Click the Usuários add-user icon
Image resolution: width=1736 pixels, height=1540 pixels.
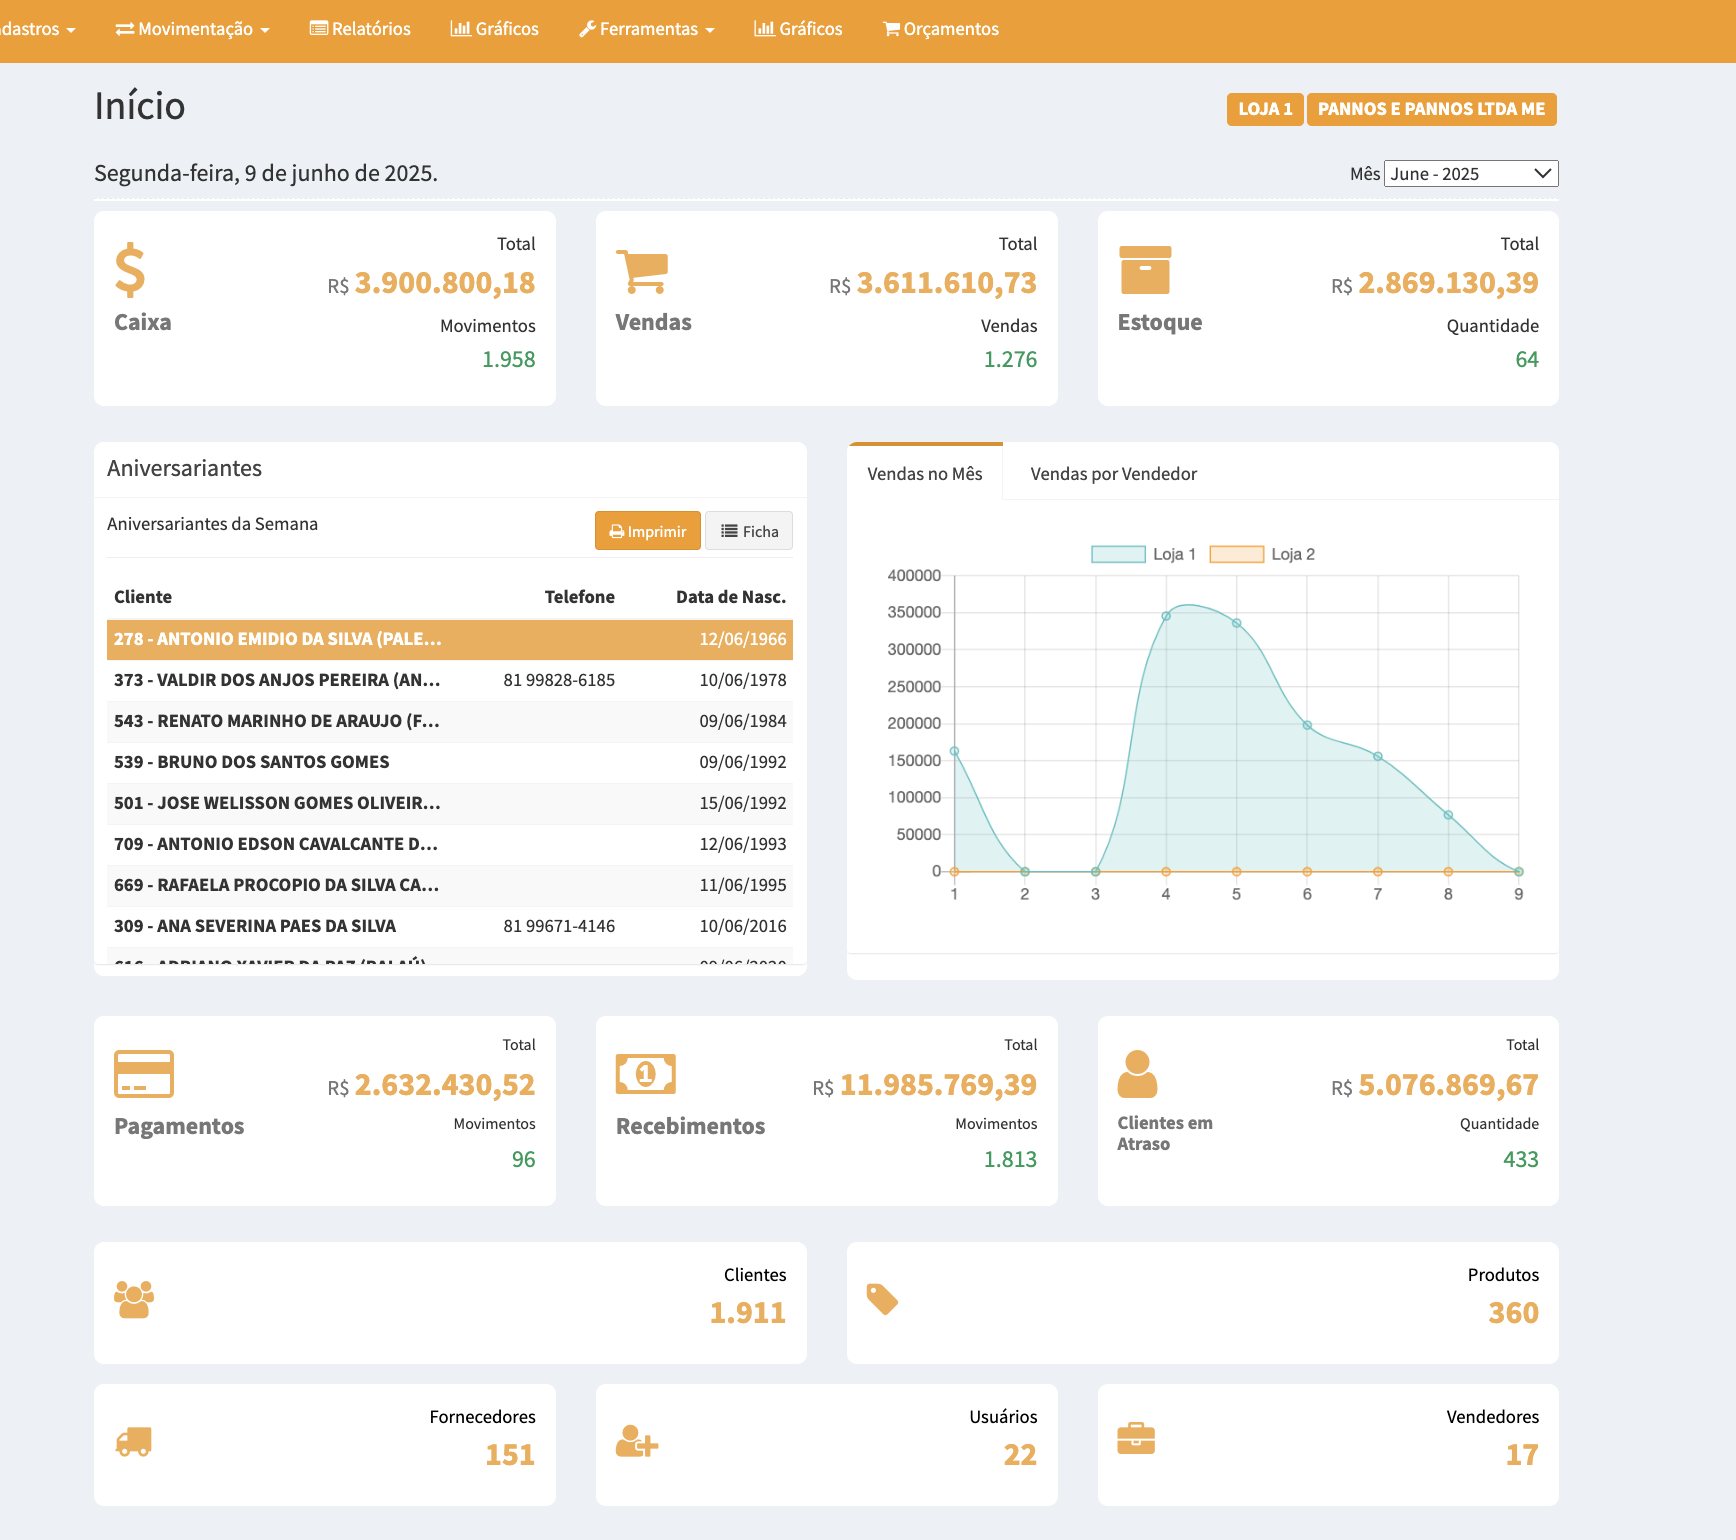637,1441
